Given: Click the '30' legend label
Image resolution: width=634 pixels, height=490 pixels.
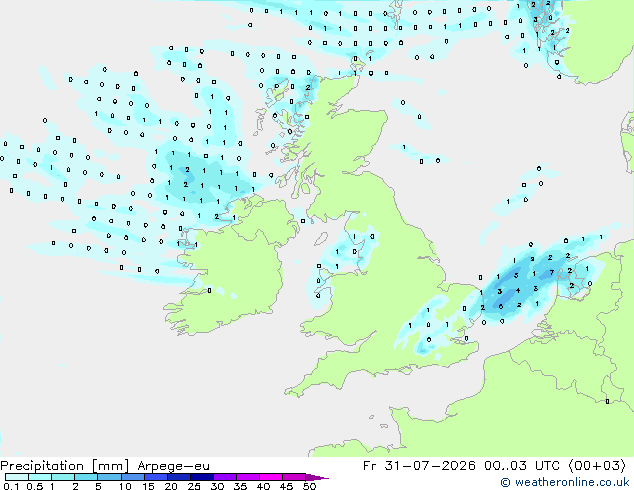Looking at the screenshot, I should coord(217,486).
